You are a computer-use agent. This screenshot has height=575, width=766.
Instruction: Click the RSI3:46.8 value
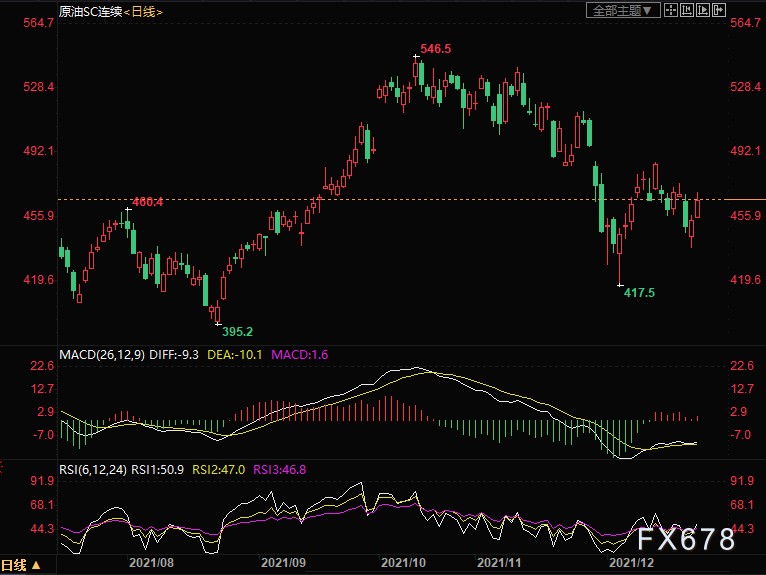(279, 470)
